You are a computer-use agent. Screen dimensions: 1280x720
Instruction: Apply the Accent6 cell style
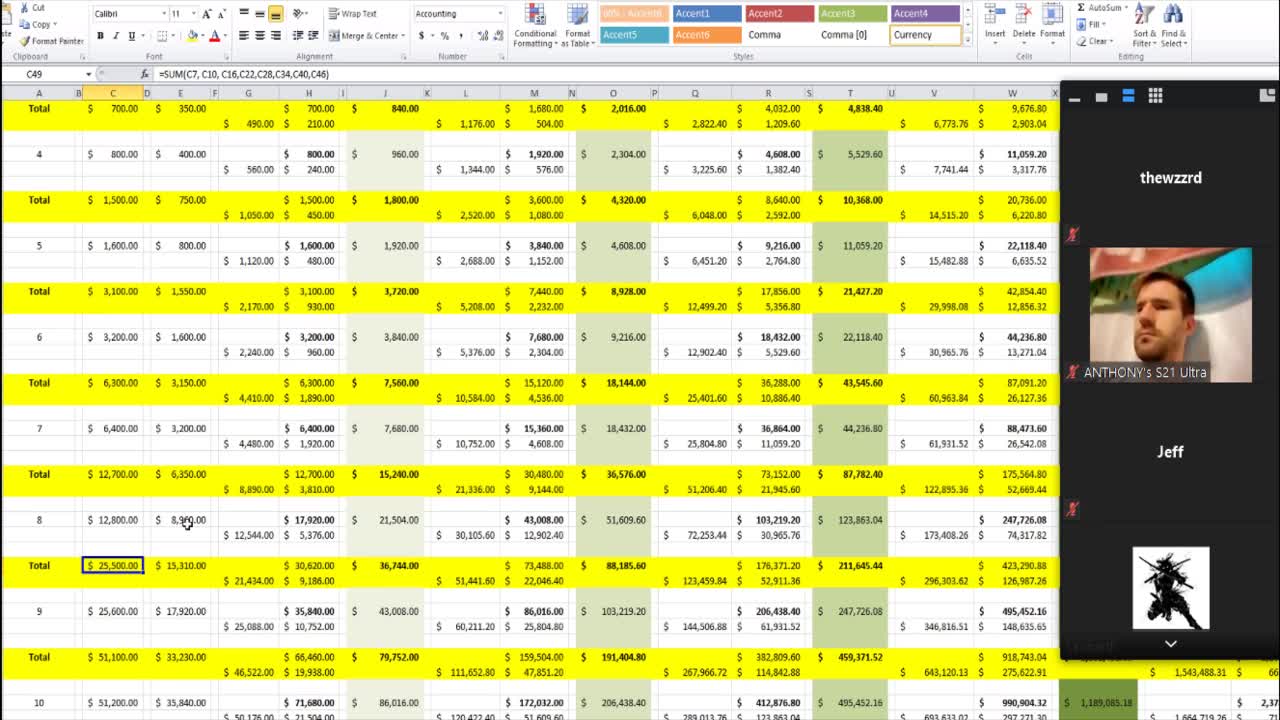coord(706,34)
